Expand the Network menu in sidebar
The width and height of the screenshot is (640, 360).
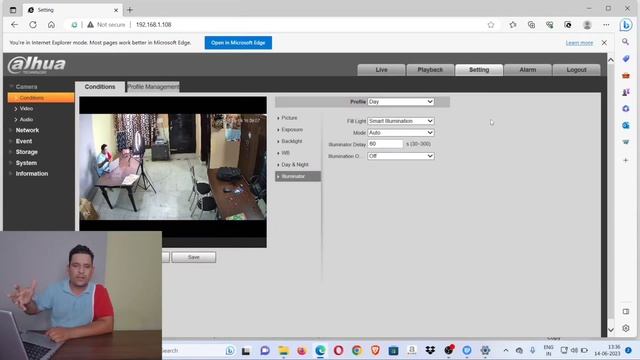point(27,130)
